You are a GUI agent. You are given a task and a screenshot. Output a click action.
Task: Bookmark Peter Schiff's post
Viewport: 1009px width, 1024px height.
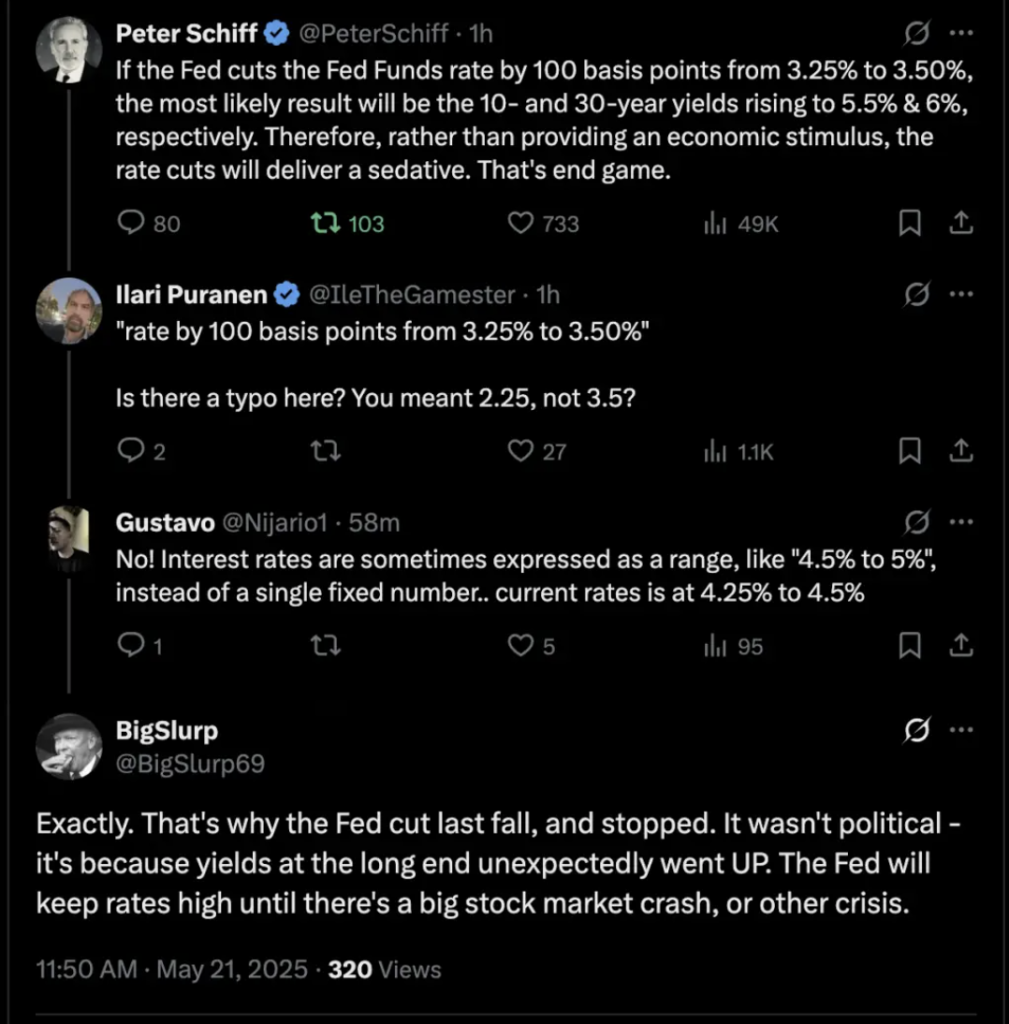pos(910,223)
